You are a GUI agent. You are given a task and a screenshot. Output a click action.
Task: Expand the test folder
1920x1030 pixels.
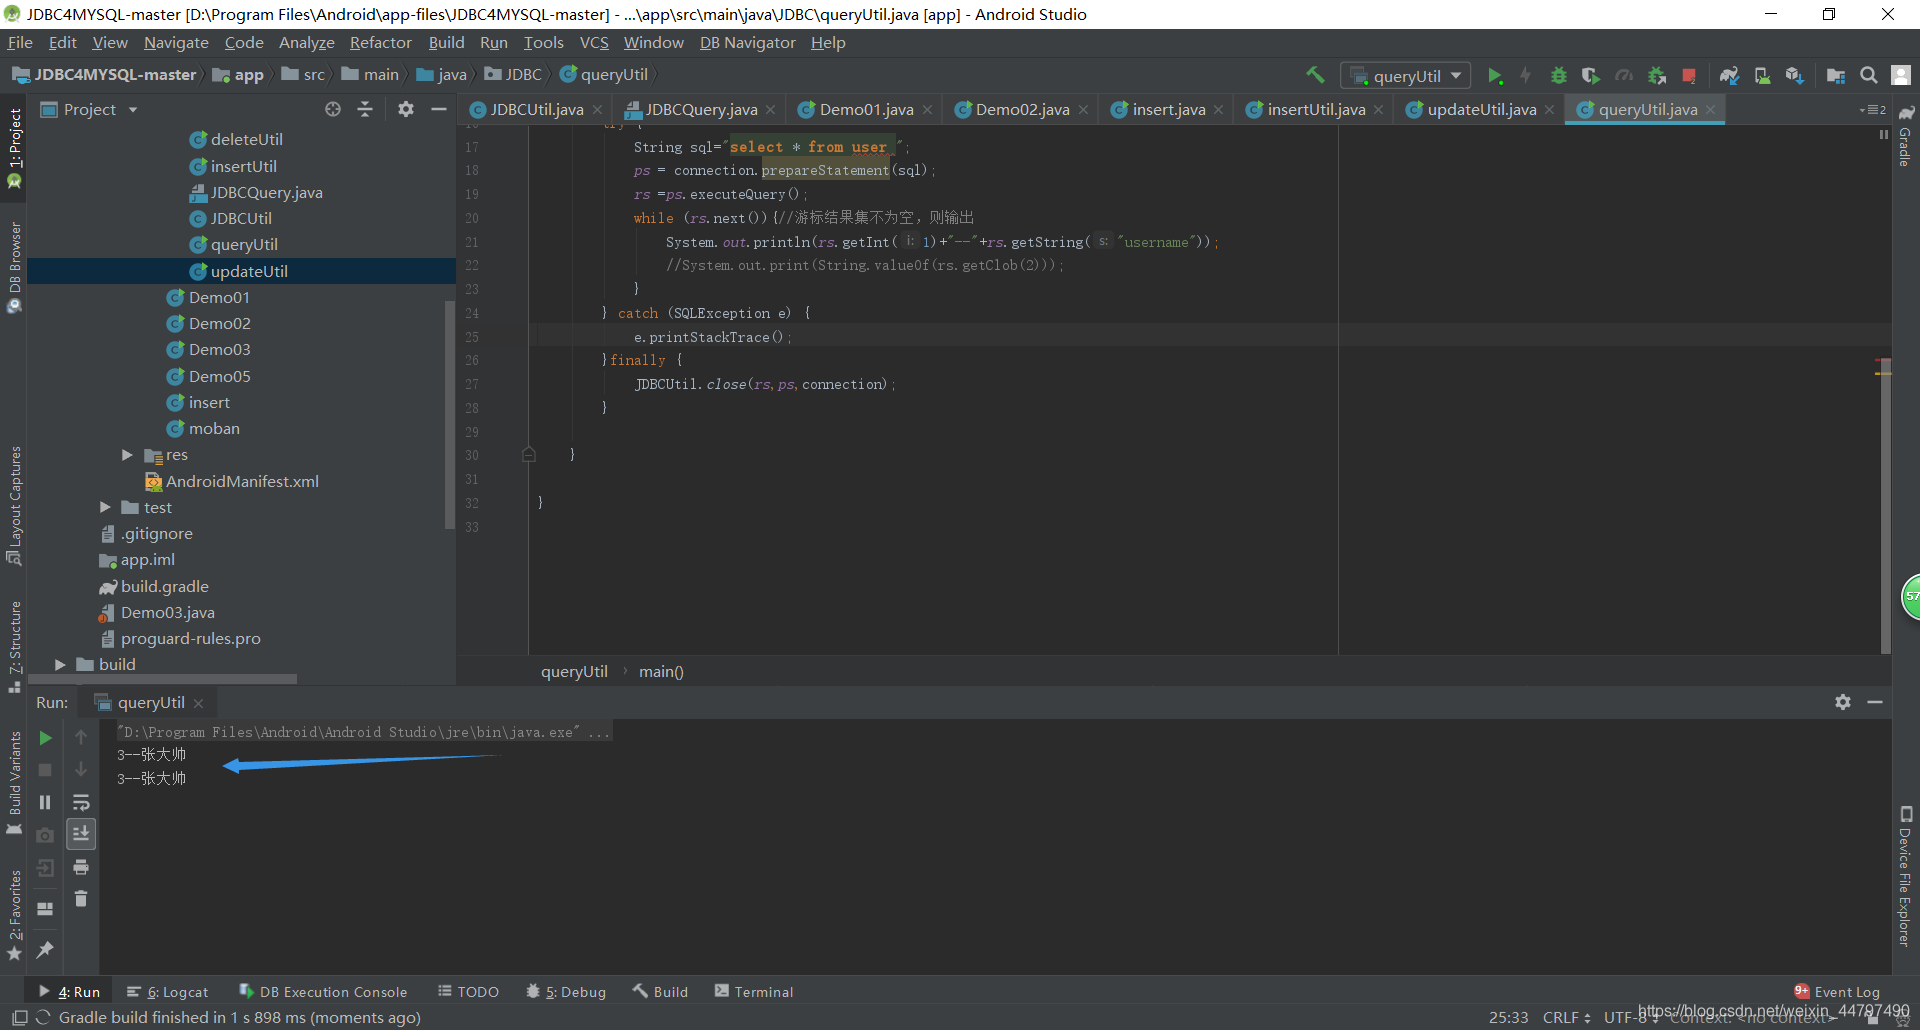click(105, 507)
